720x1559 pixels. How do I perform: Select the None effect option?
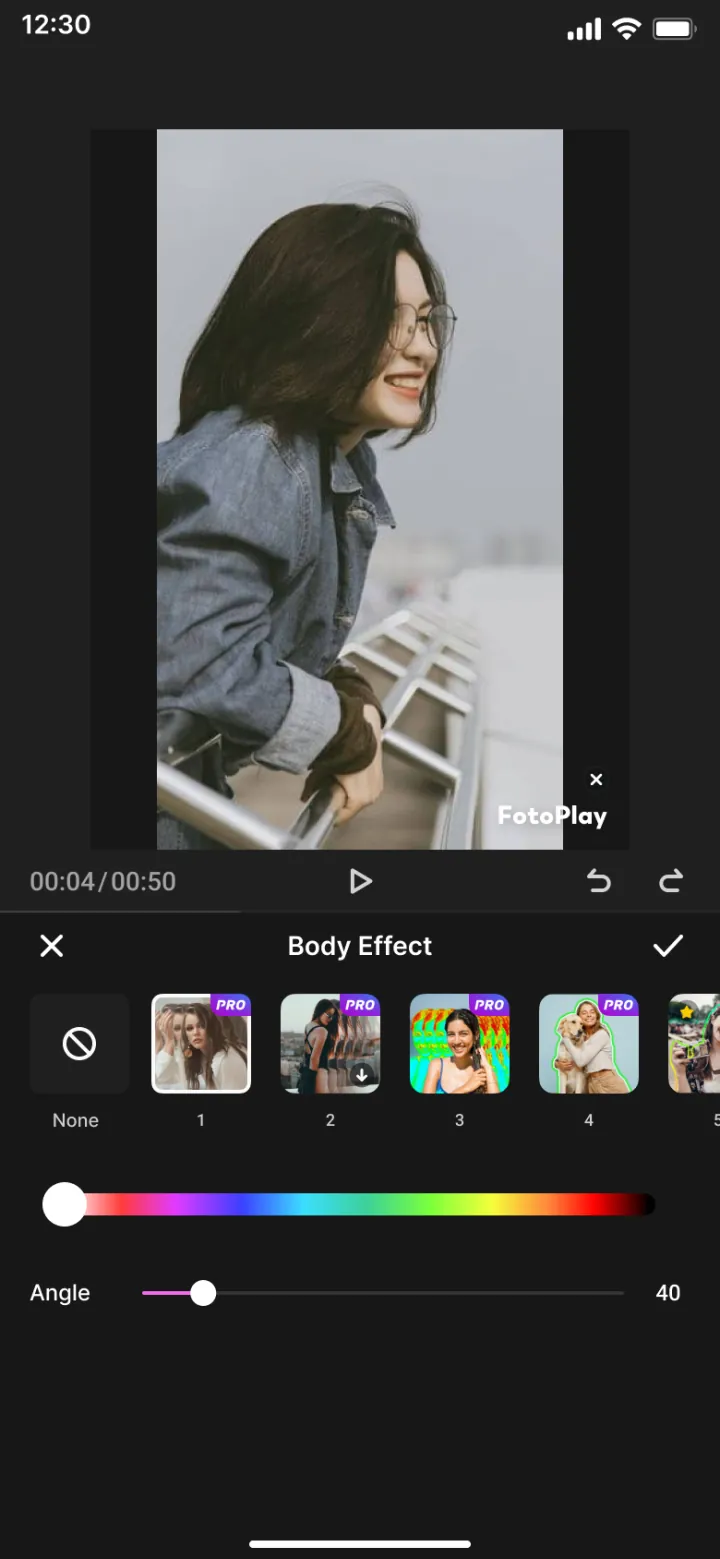pos(80,1044)
